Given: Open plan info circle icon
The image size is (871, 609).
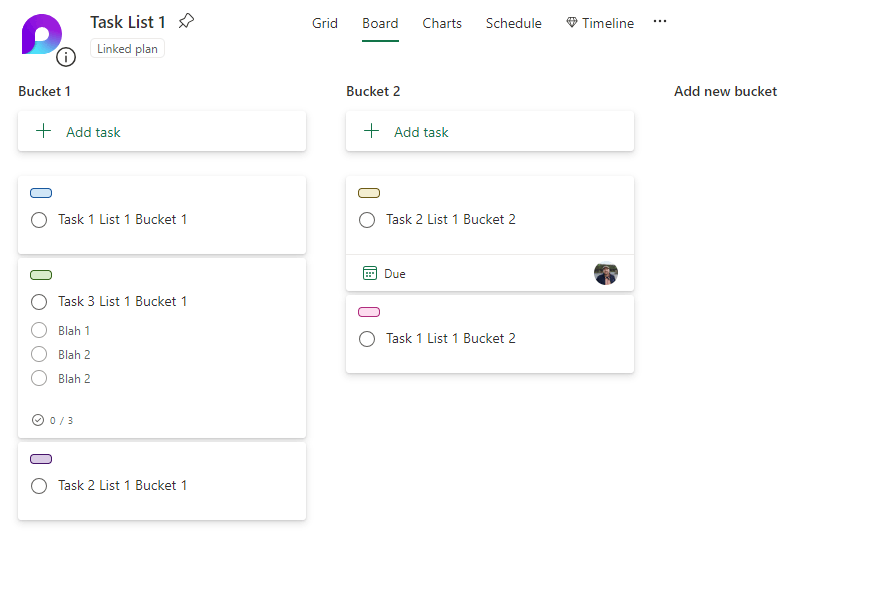Looking at the screenshot, I should 66,57.
